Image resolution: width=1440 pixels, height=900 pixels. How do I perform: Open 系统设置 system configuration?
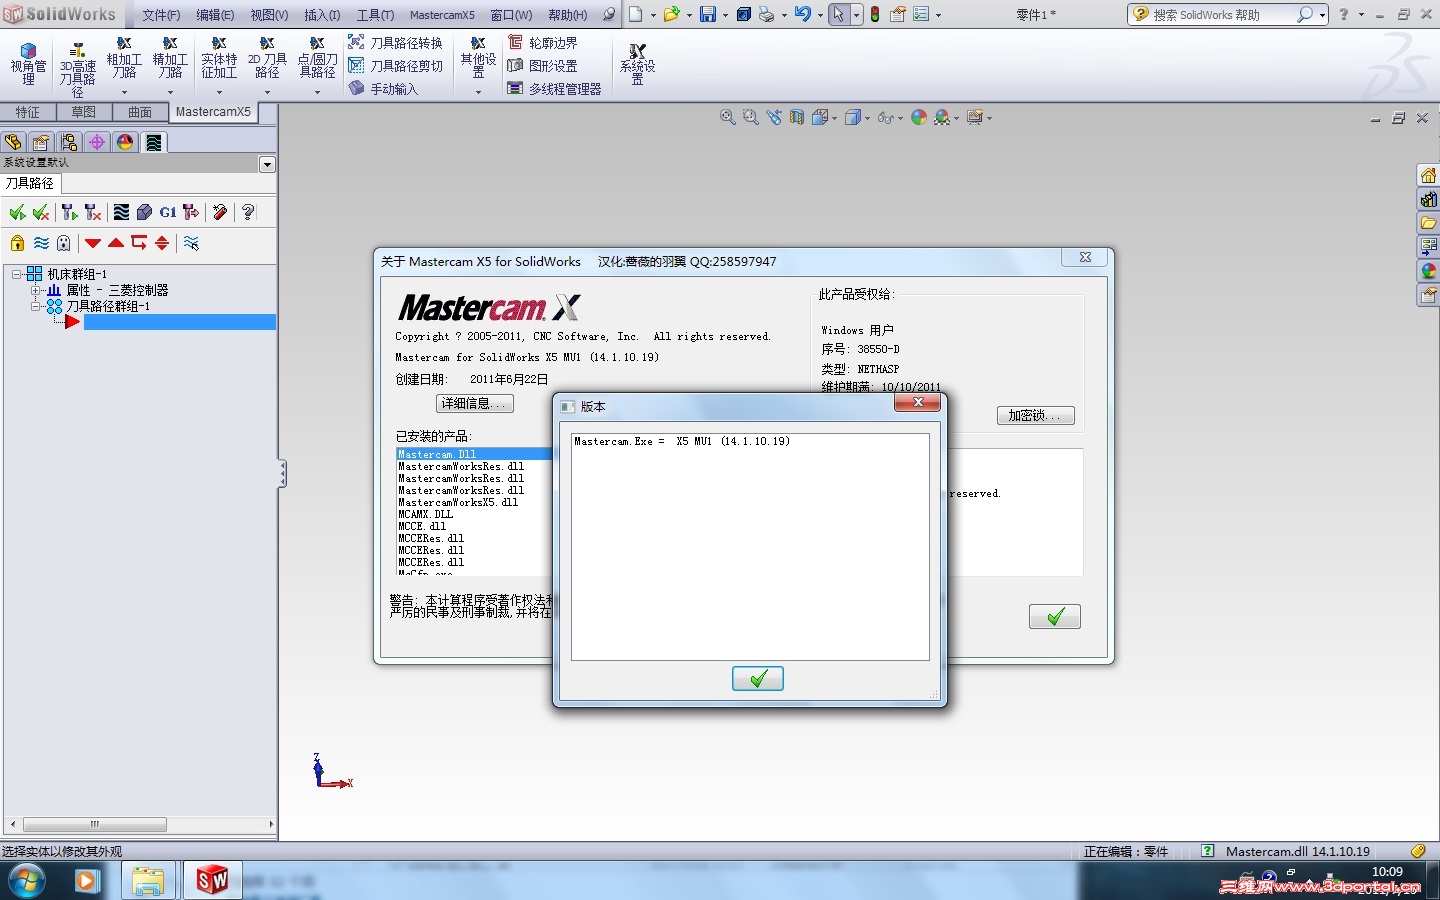tap(637, 65)
